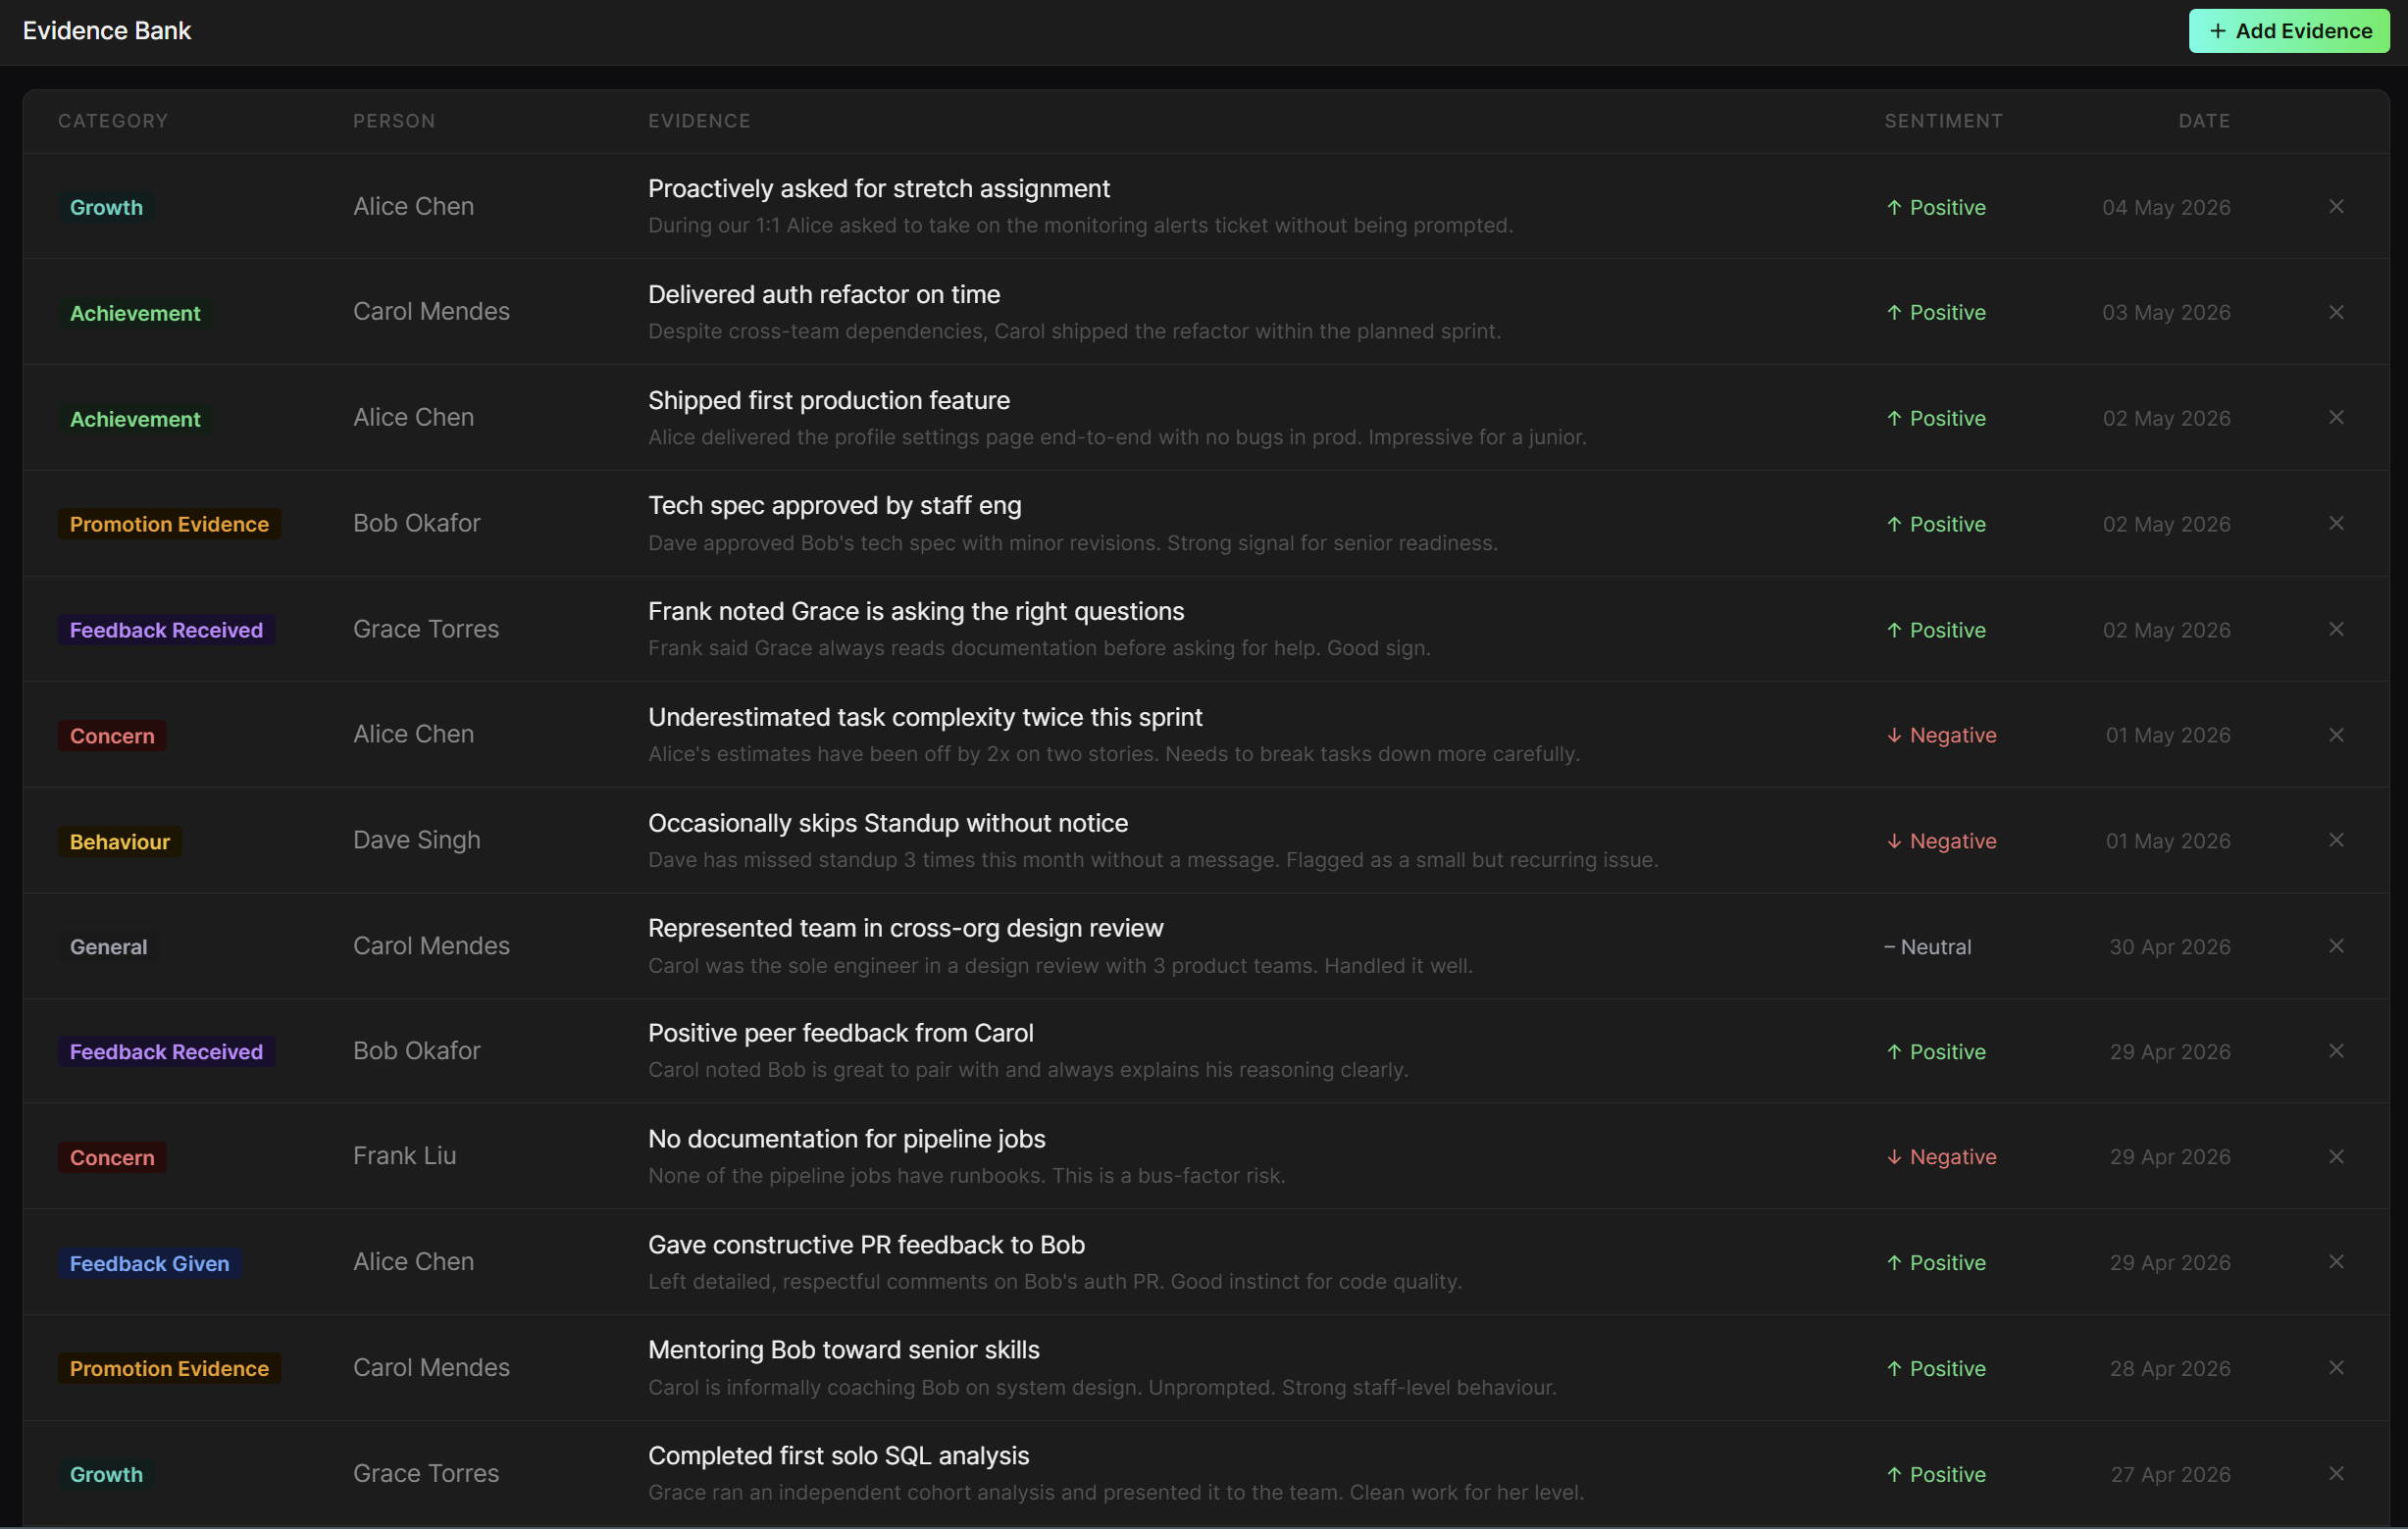The width and height of the screenshot is (2408, 1529).
Task: Click the Add Evidence button
Action: 2288,31
